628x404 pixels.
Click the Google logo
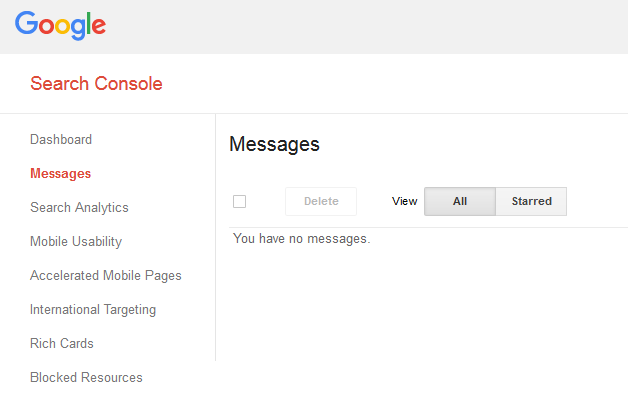point(60,25)
